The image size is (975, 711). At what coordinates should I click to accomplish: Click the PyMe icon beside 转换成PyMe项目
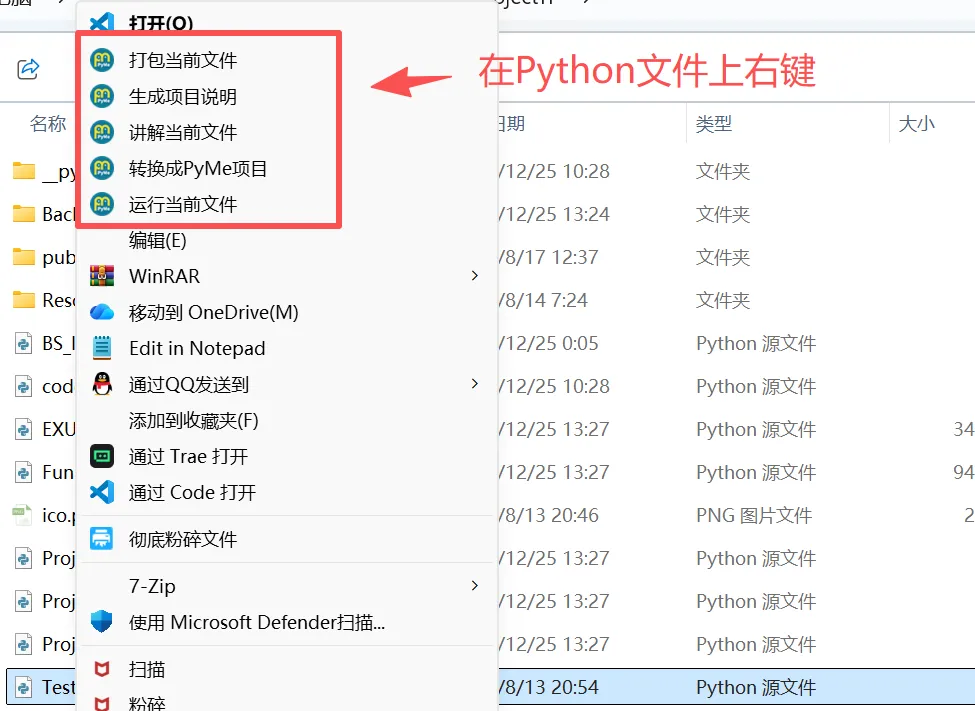102,168
